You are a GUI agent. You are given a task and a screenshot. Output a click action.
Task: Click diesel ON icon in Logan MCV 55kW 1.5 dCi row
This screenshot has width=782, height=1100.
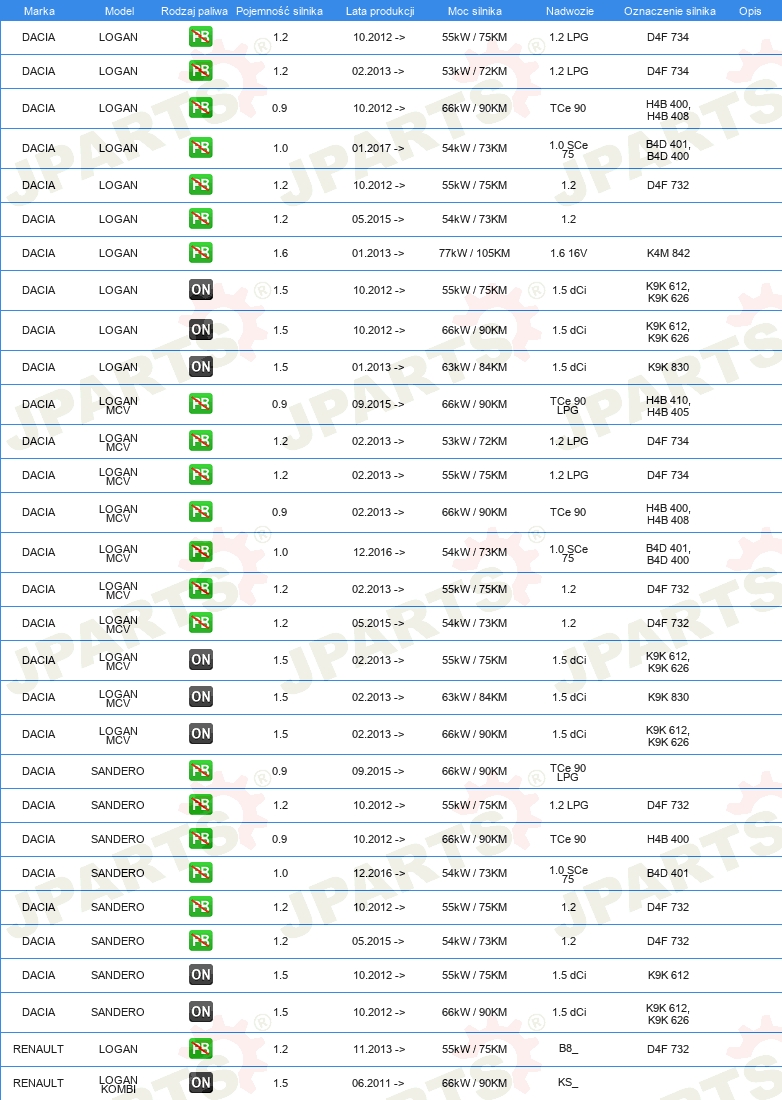(x=201, y=660)
